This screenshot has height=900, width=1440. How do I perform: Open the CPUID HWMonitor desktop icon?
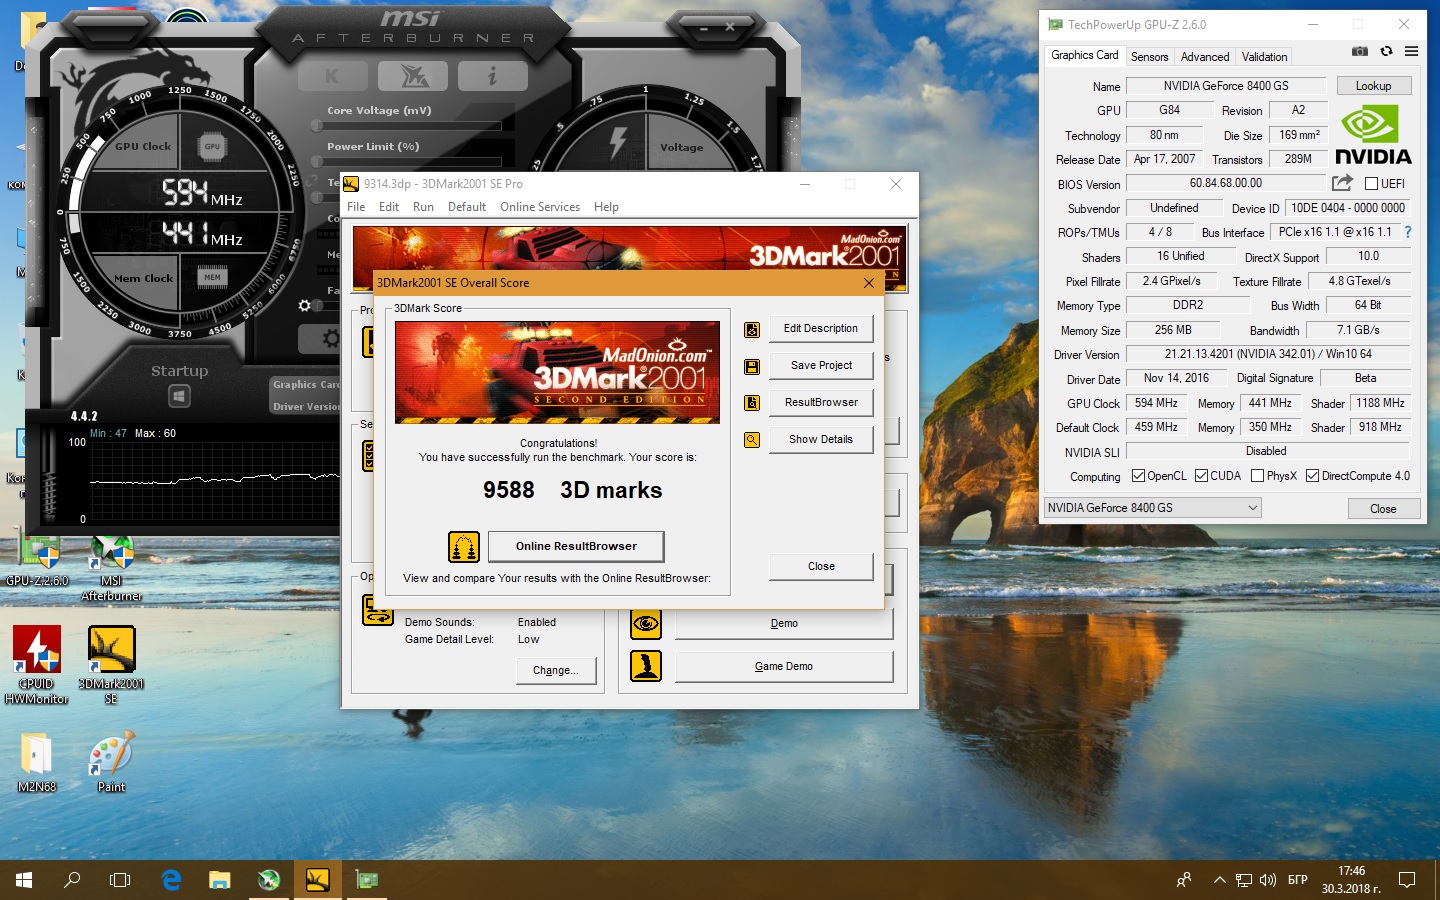click(37, 665)
